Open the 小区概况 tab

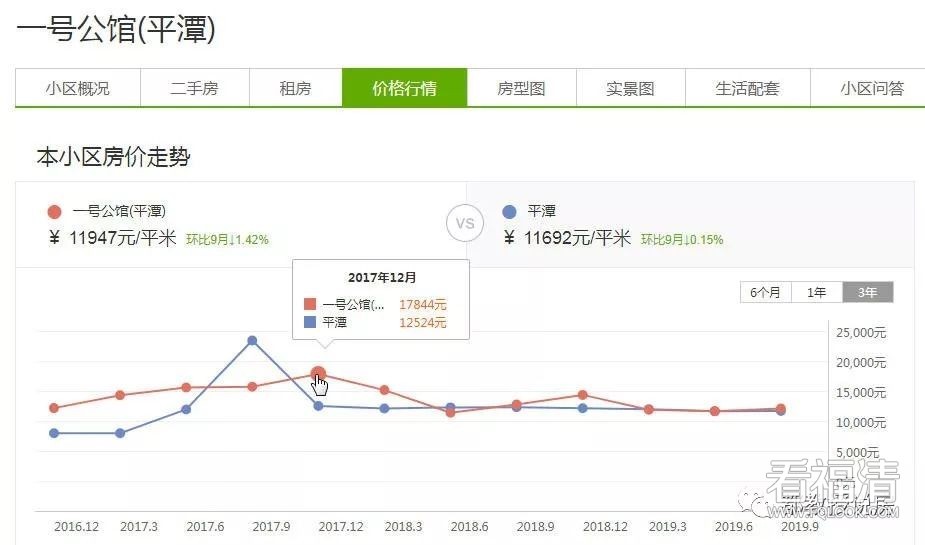tap(77, 88)
